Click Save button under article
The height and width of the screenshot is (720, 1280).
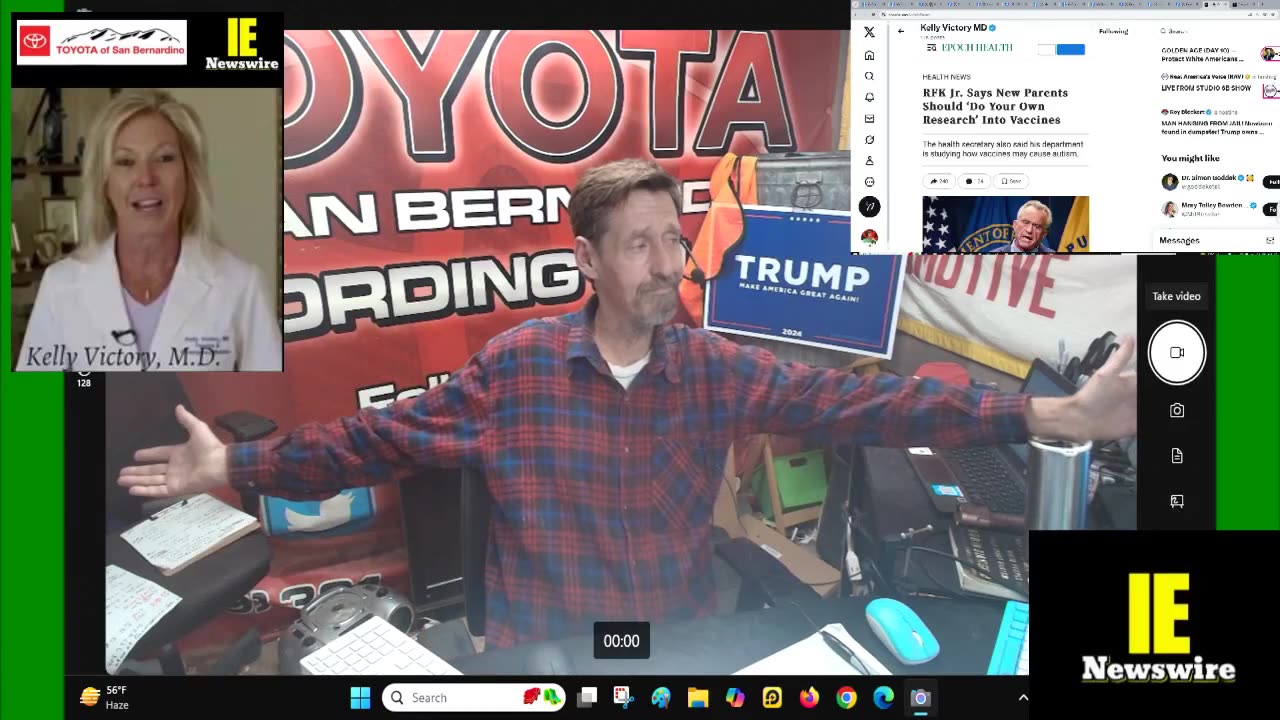coord(1011,181)
